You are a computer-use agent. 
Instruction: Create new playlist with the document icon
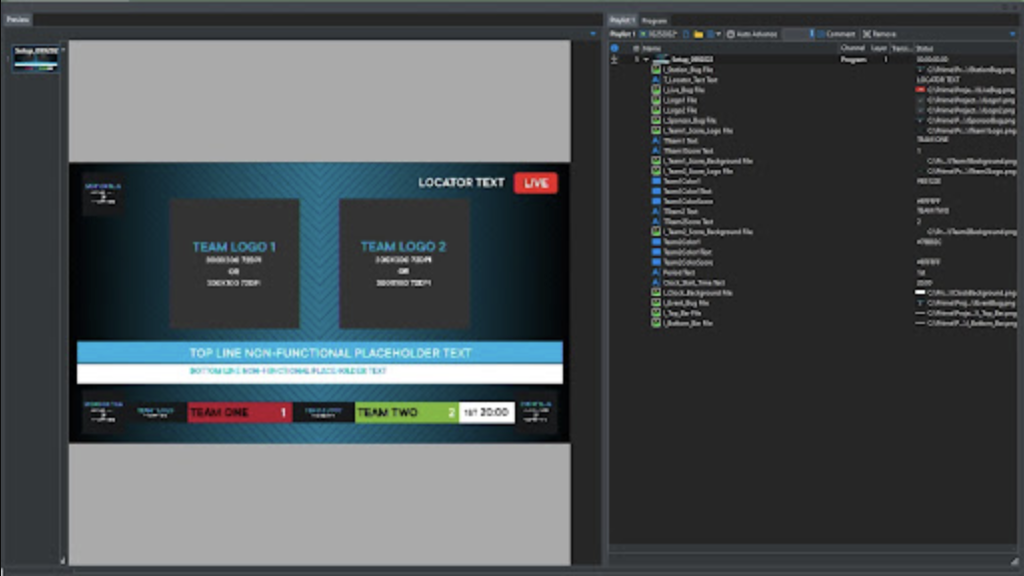[x=686, y=33]
